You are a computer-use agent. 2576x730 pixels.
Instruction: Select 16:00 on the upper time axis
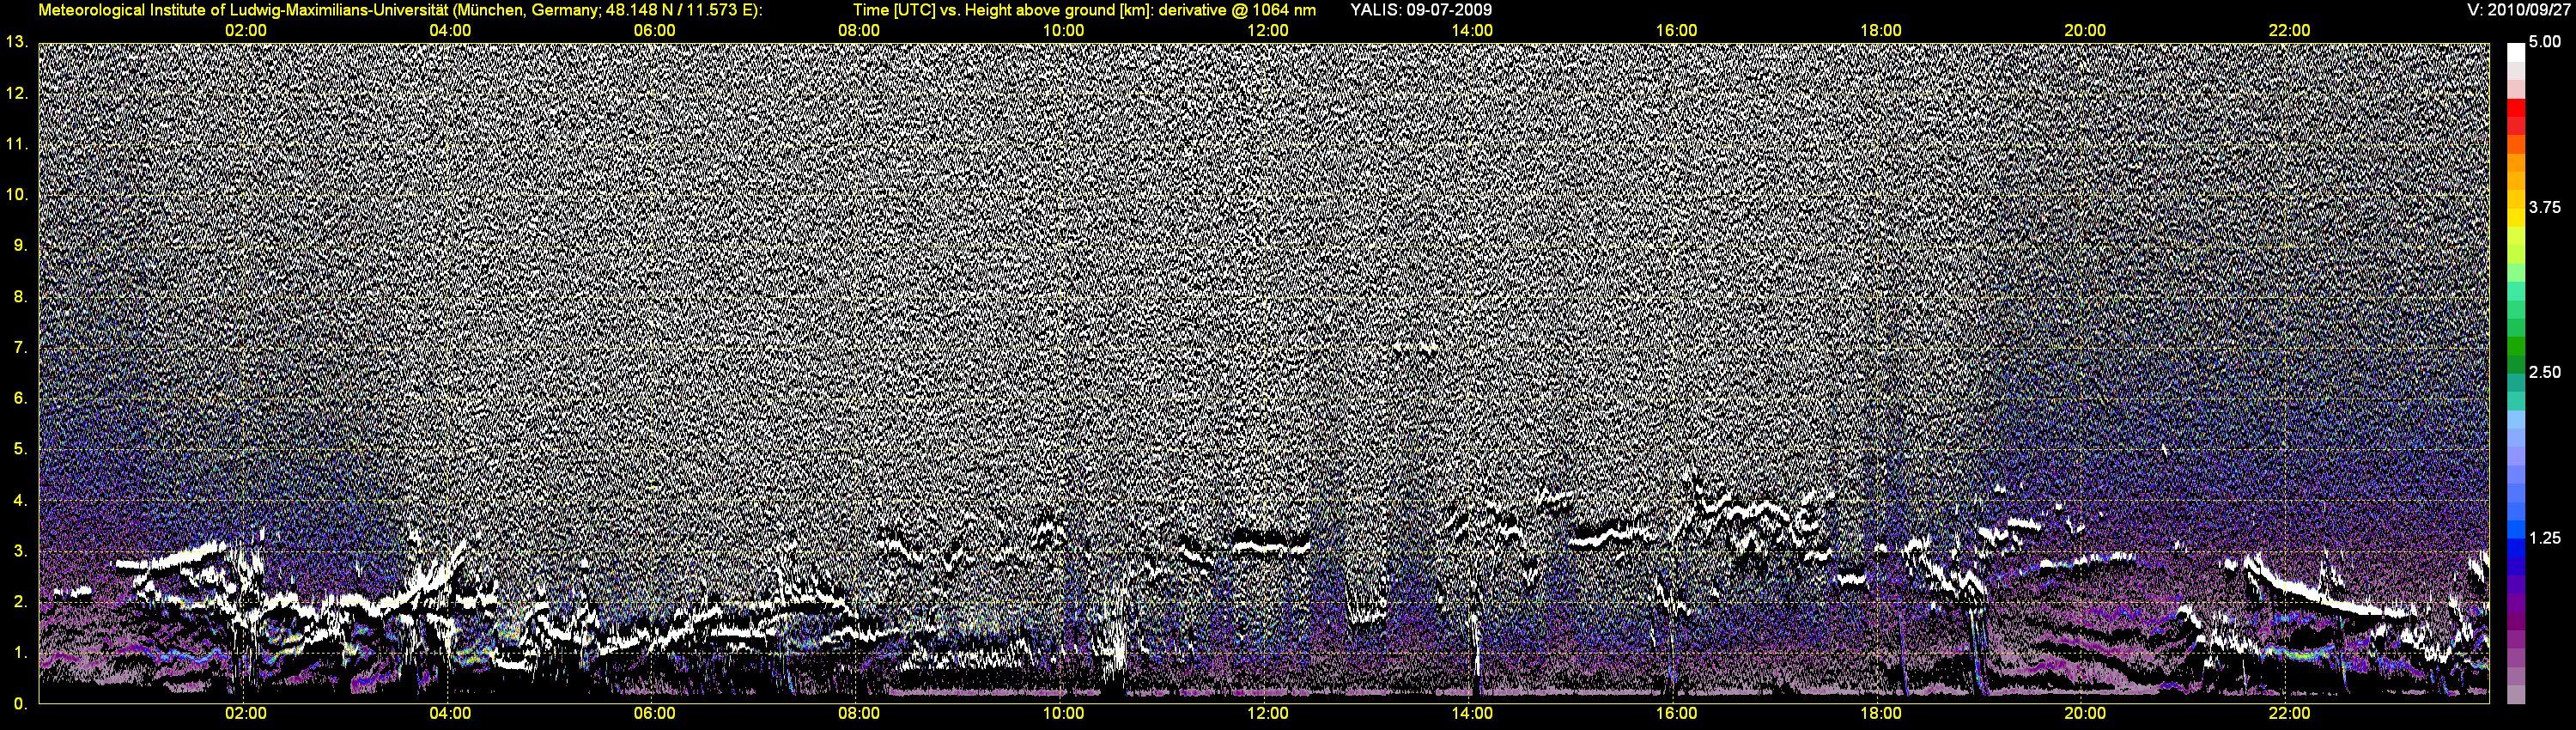tap(1676, 30)
